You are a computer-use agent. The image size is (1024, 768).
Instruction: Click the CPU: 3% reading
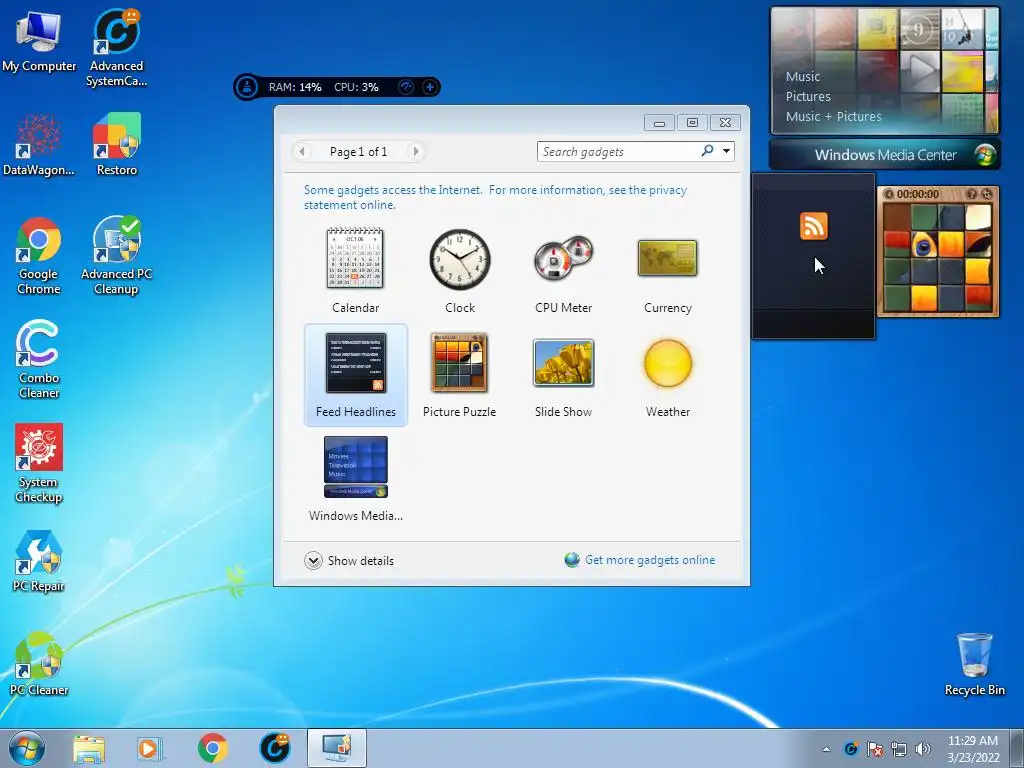pos(356,87)
